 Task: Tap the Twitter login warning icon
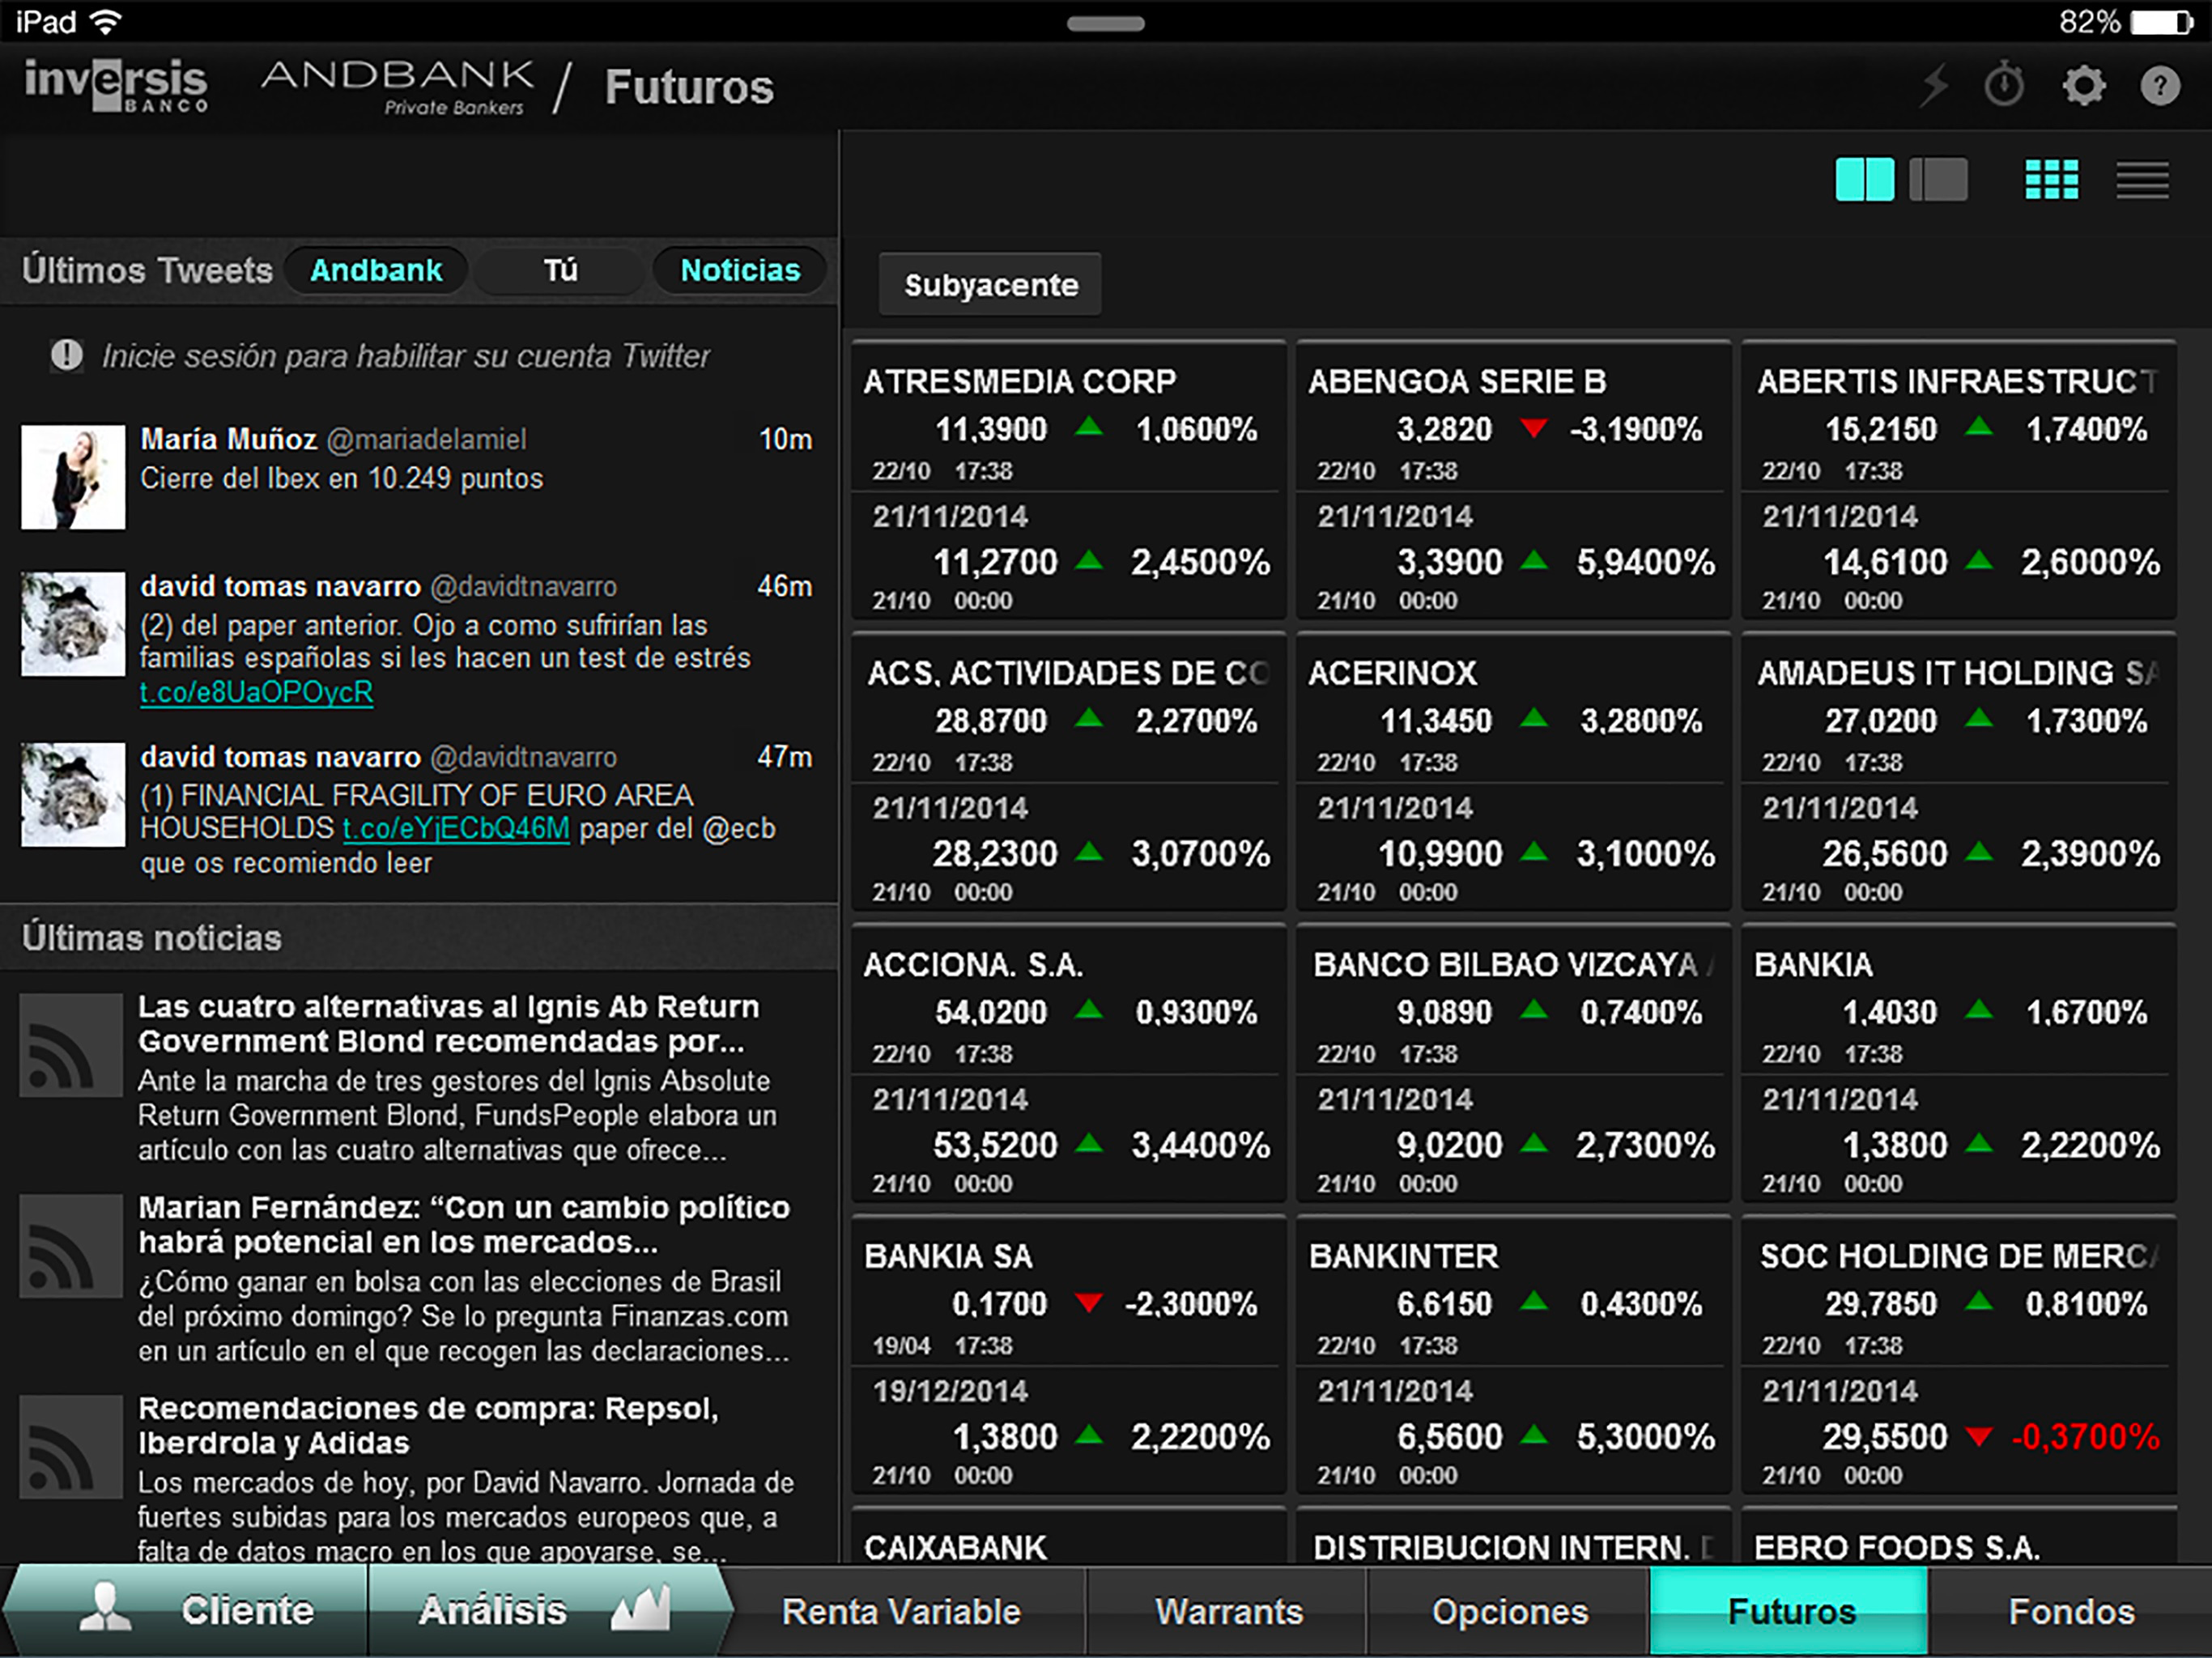click(x=66, y=355)
